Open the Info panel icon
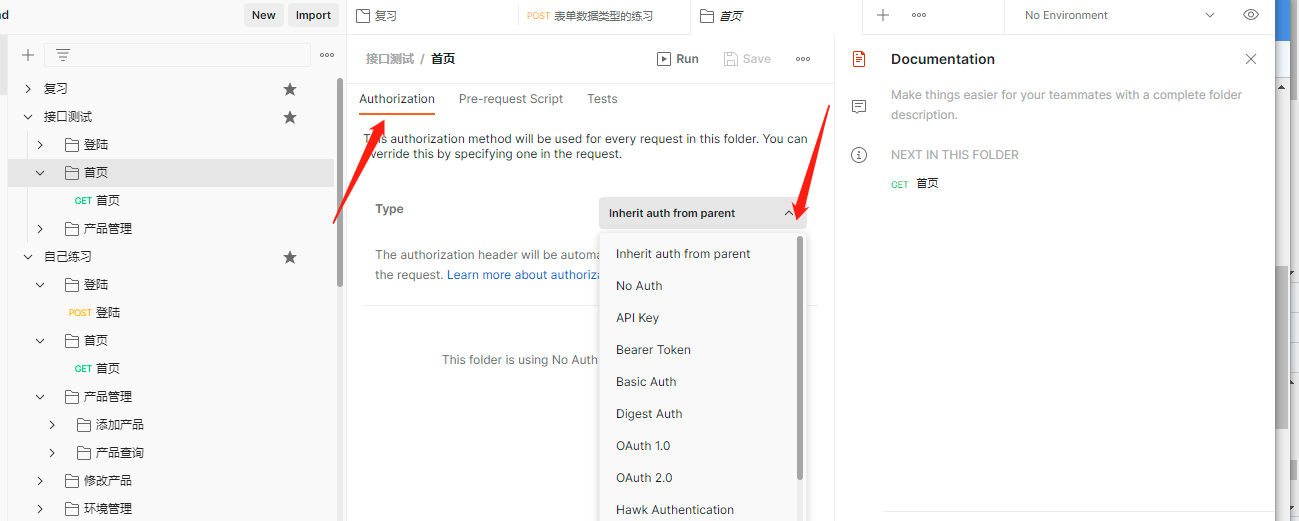 [x=858, y=155]
